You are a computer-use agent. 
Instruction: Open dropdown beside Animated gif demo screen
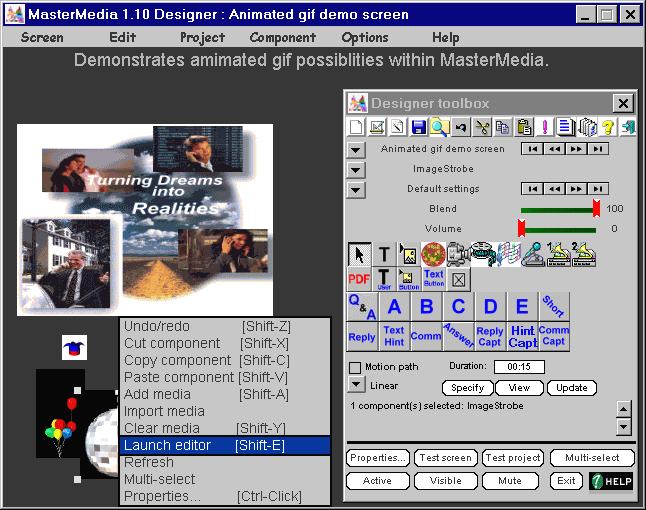[x=356, y=150]
